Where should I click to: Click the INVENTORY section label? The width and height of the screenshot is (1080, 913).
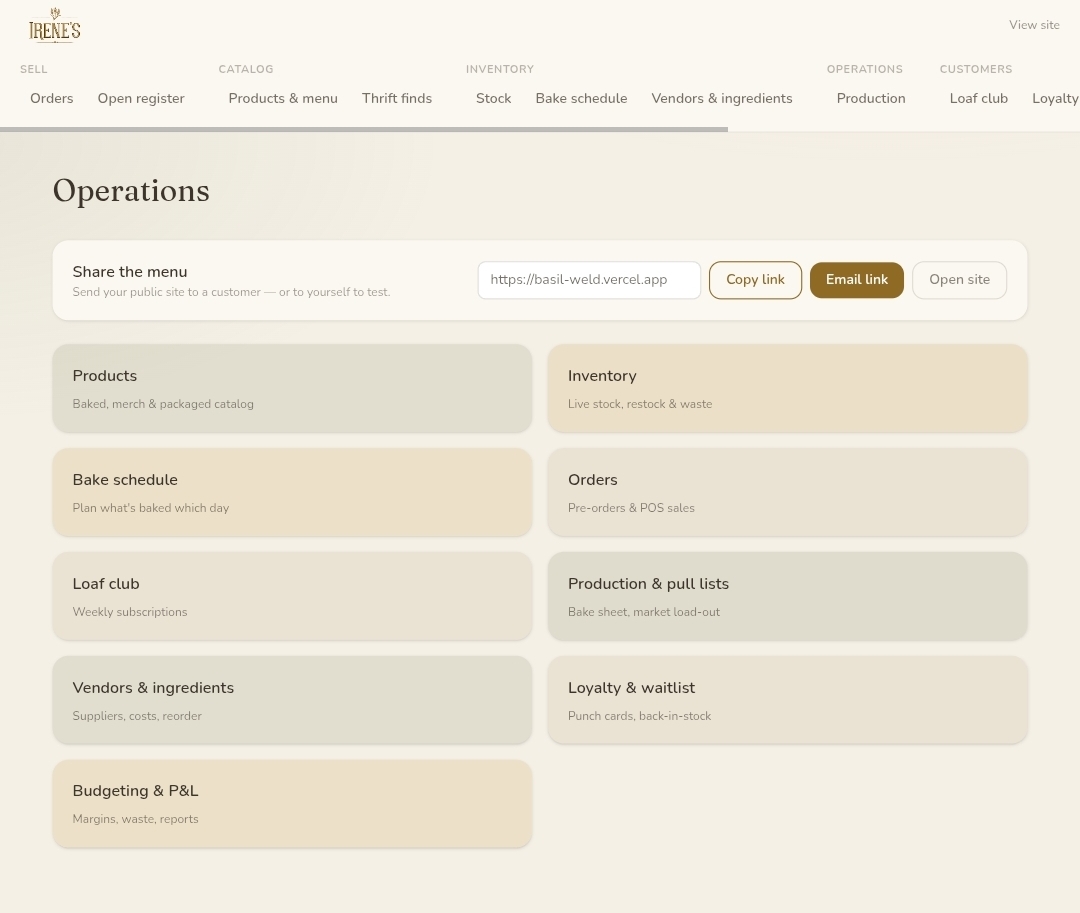click(x=500, y=70)
